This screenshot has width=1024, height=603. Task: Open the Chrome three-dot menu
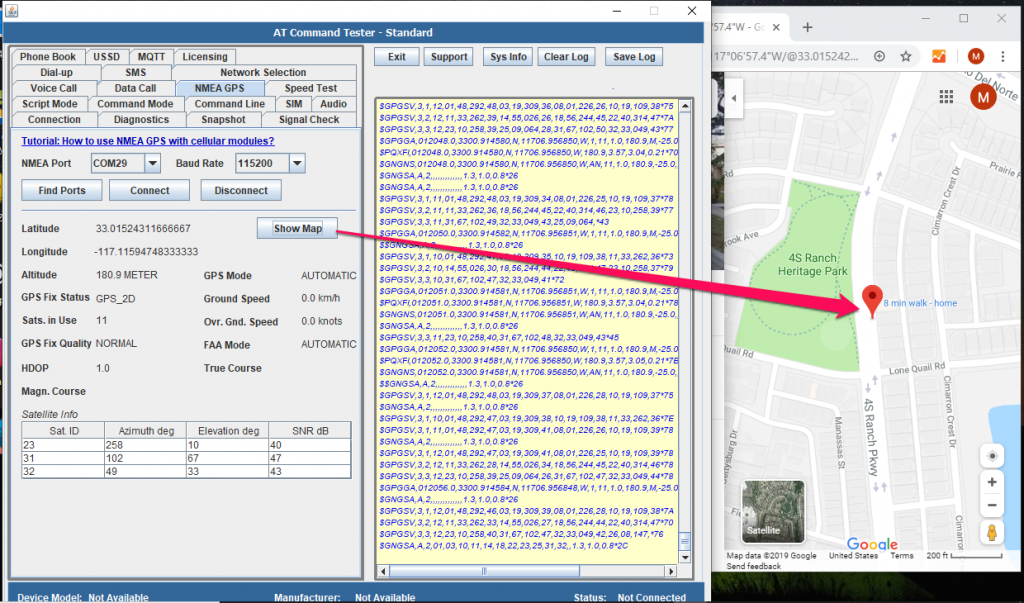1003,56
